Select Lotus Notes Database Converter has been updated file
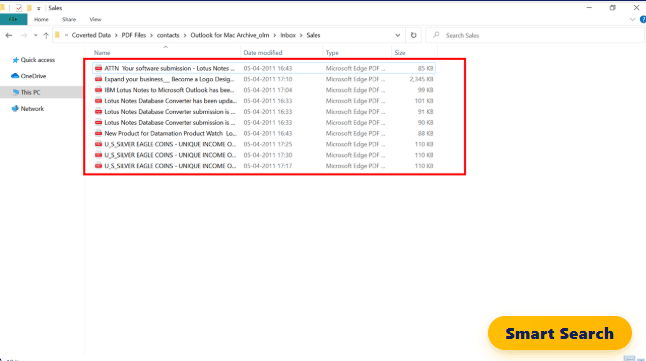The height and width of the screenshot is (361, 646). [264, 101]
